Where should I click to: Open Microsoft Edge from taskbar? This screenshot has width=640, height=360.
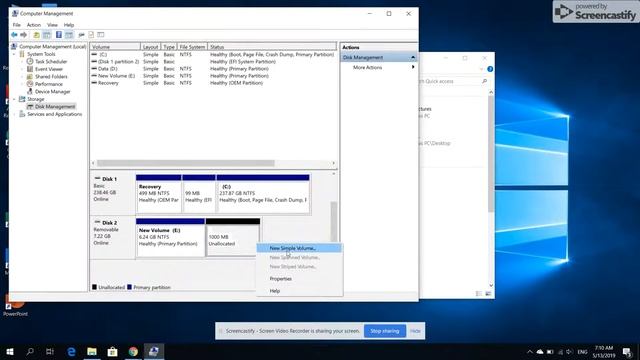[71, 351]
